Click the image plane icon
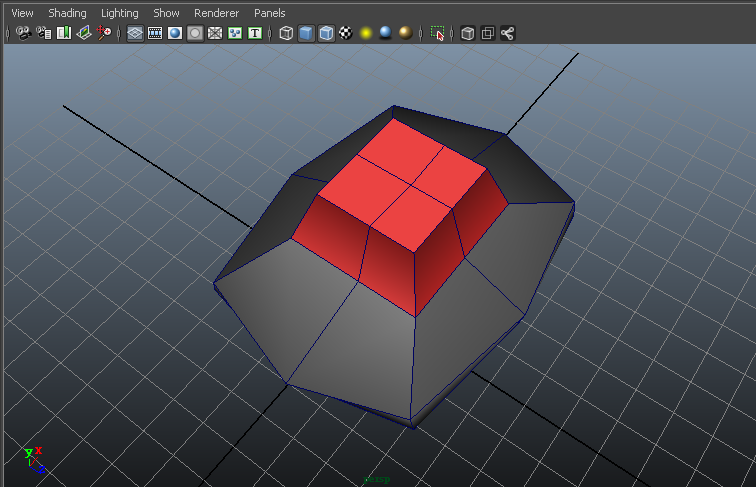The height and width of the screenshot is (487, 756). coord(84,33)
